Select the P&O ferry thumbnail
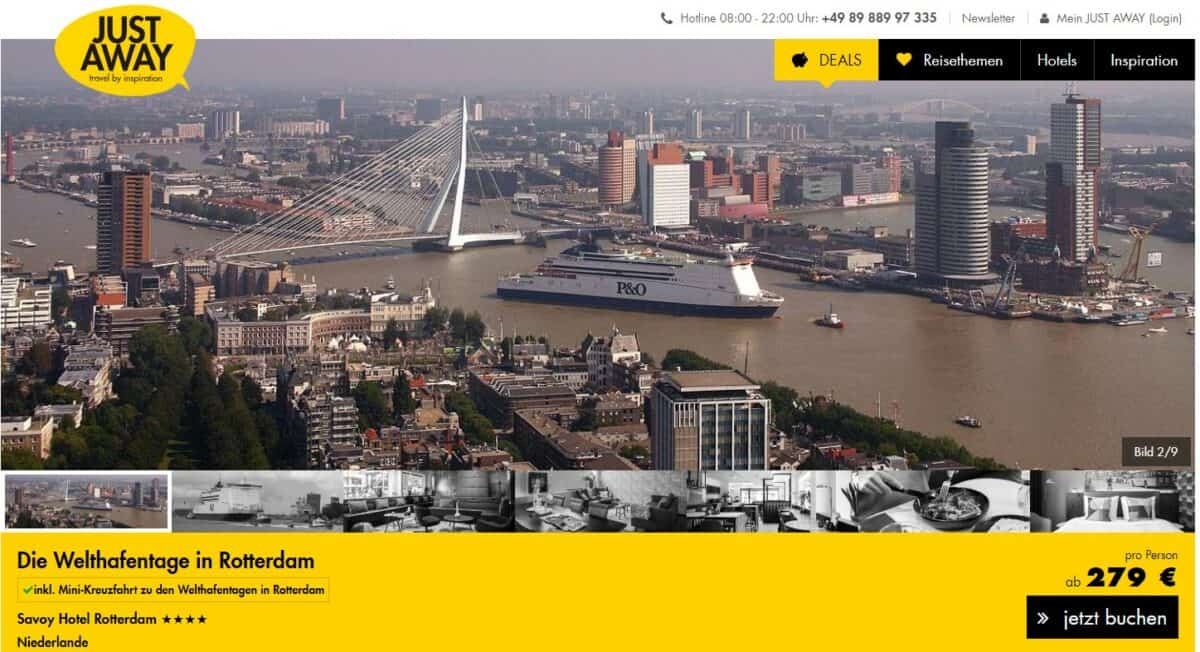Viewport: 1200px width, 652px height. pos(257,501)
